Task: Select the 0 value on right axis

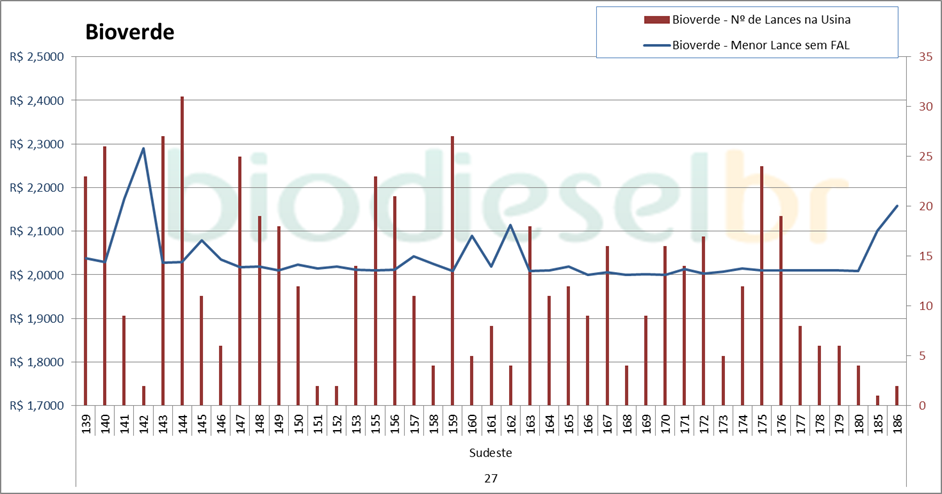Action: (921, 406)
